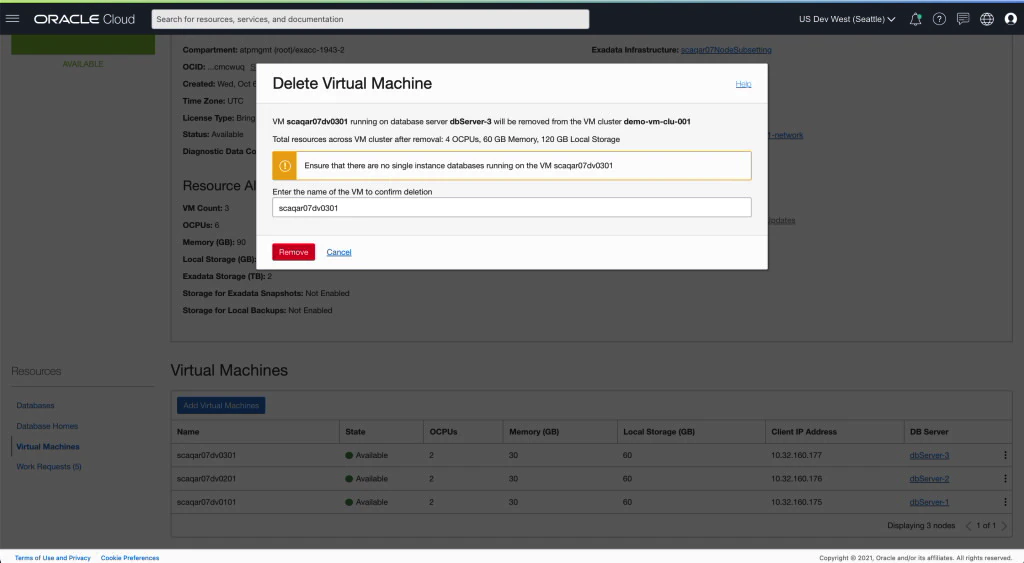Click the DB Server column header
Viewport: 1024px width, 563px height.
[x=929, y=432]
